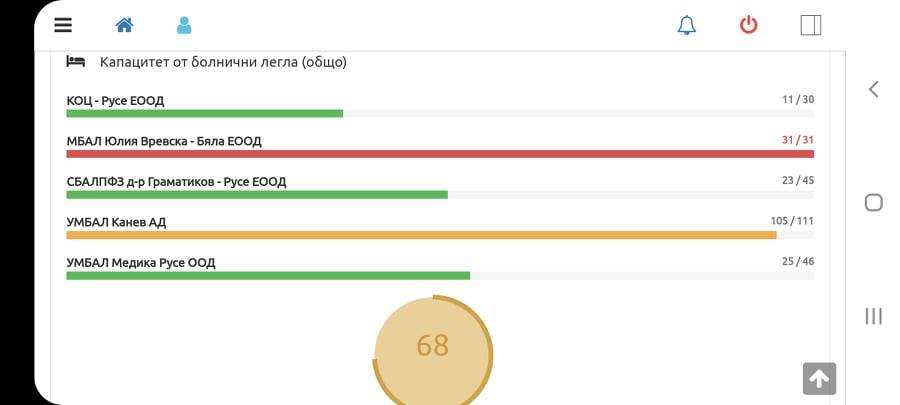
Task: Select УМБАЛ Медика Русе ООД label
Action: pos(141,263)
